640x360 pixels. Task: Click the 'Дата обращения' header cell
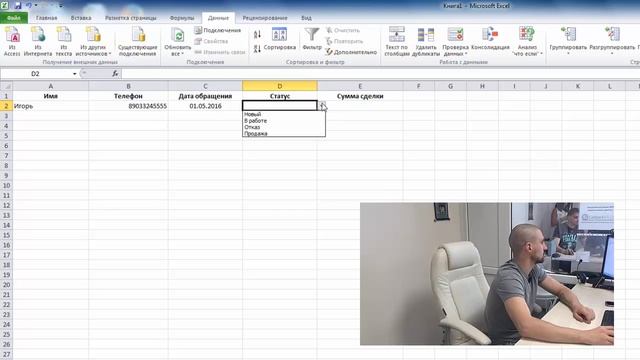tap(205, 96)
